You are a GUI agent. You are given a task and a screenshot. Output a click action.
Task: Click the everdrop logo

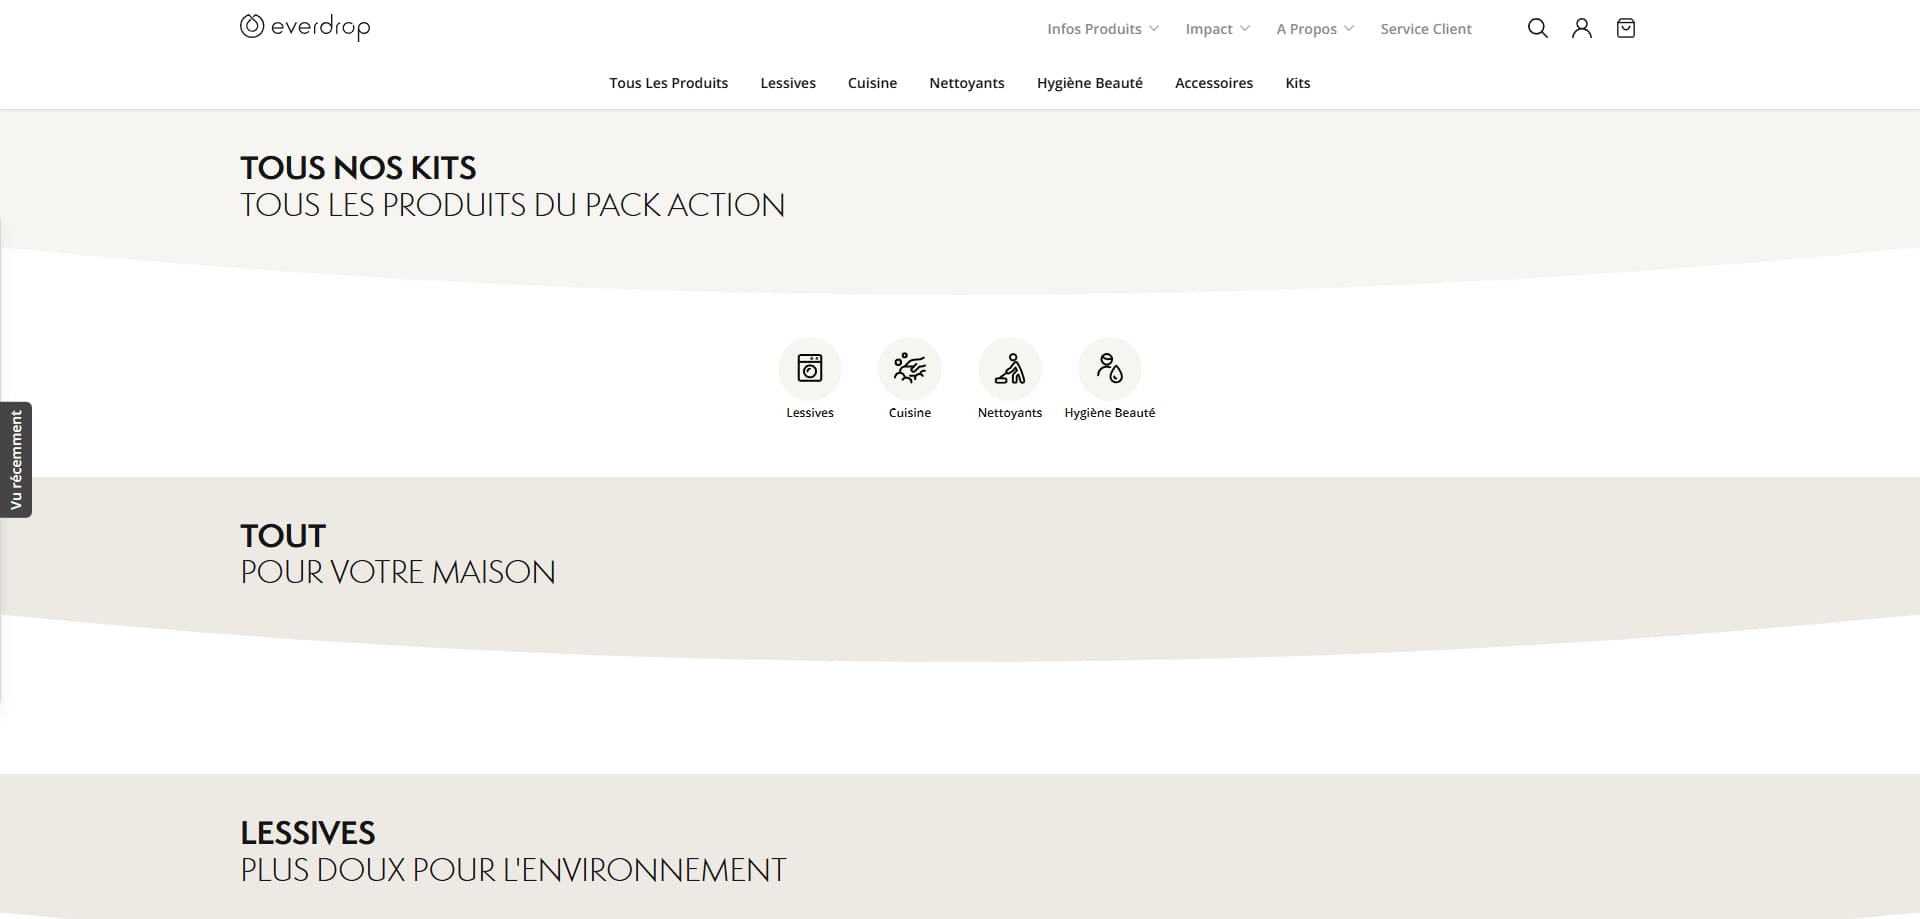[x=305, y=27]
